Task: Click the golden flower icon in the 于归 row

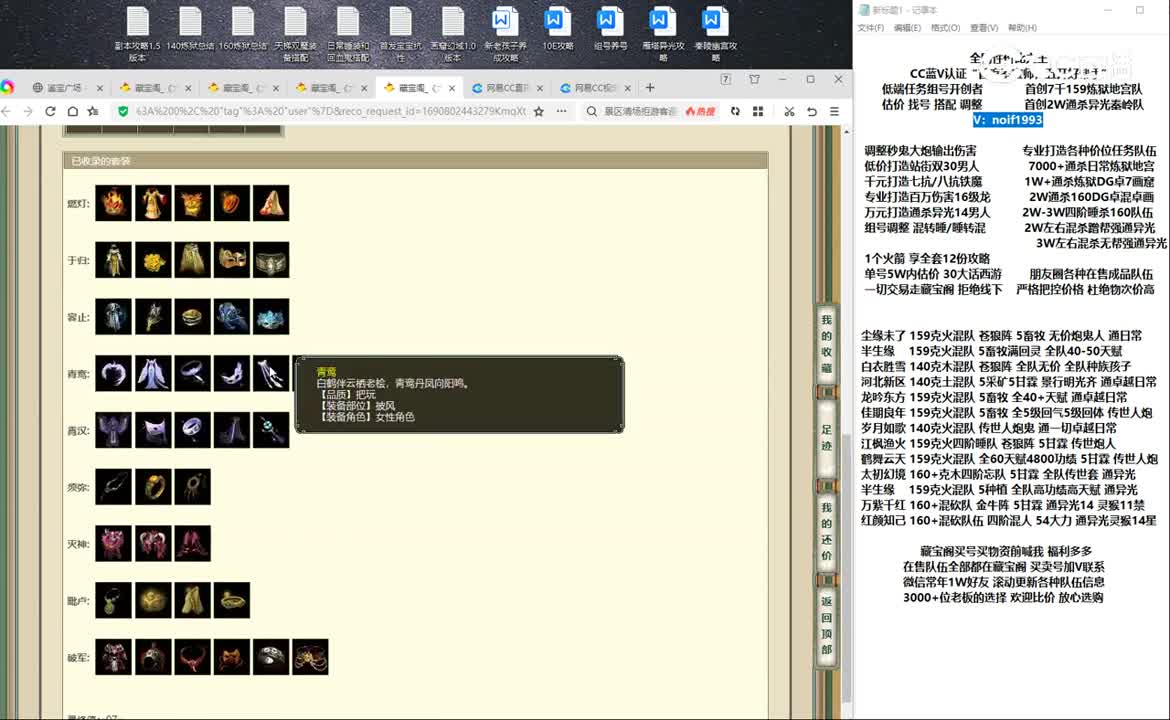Action: pyautogui.click(x=153, y=260)
